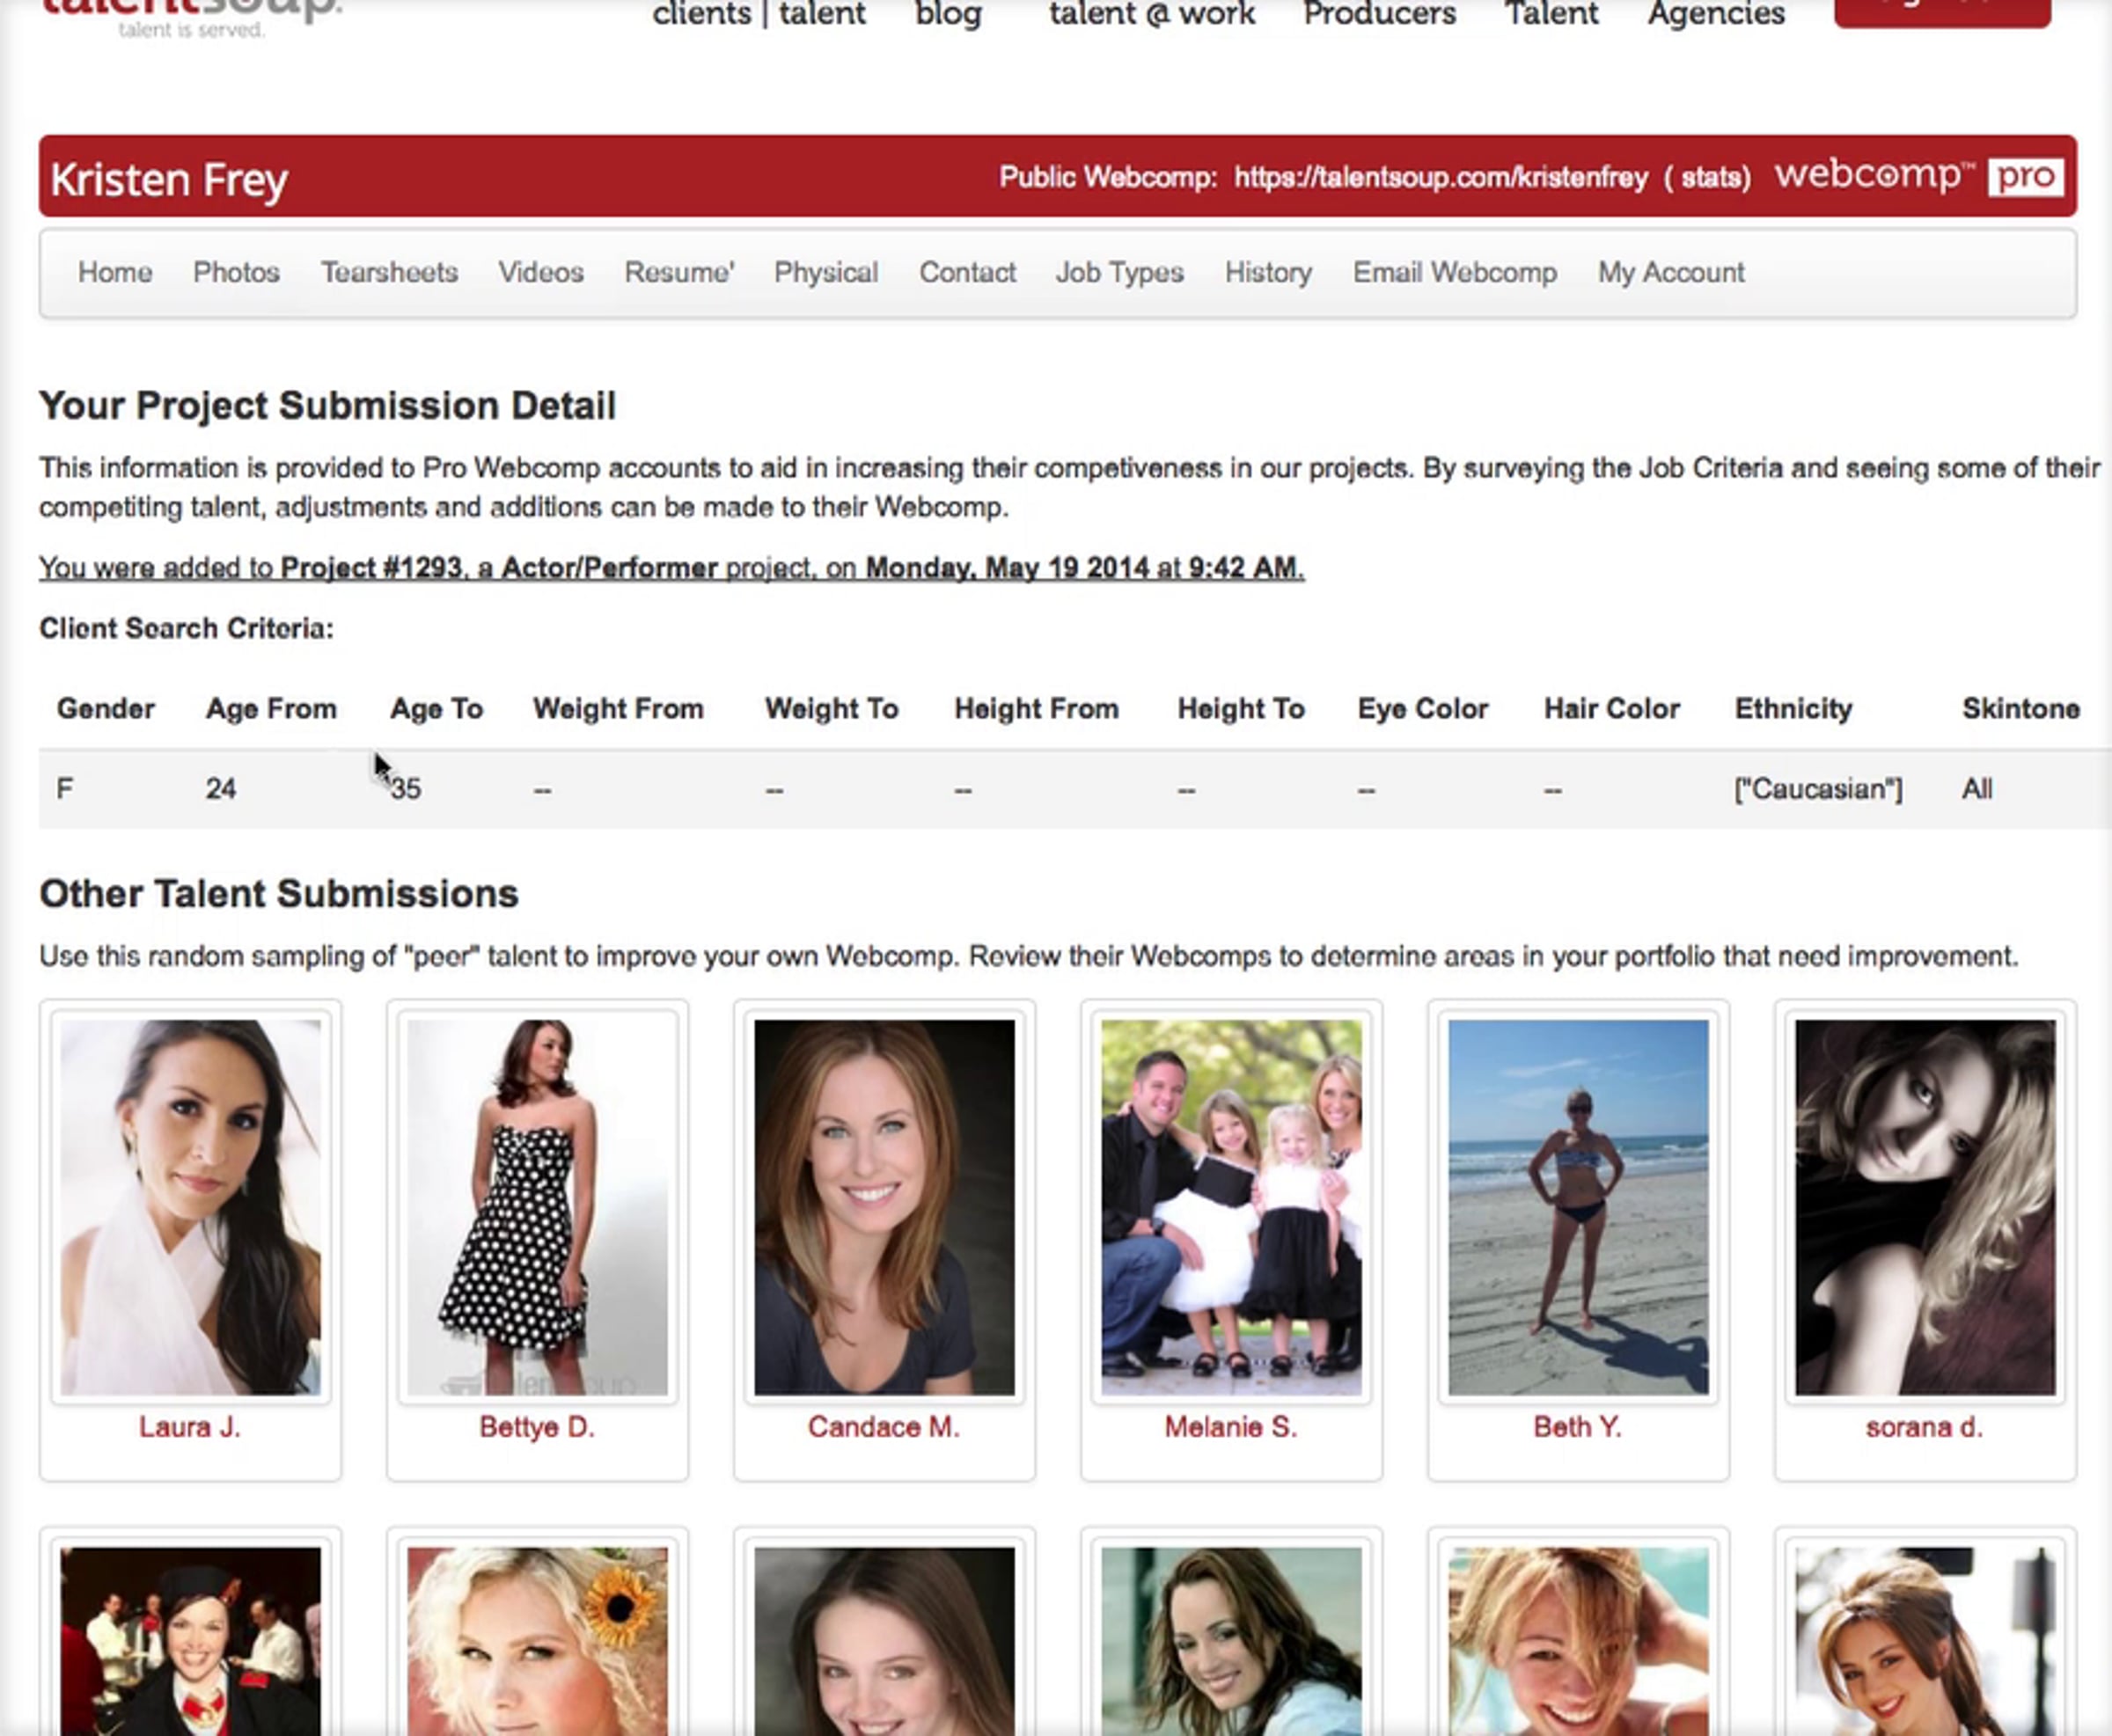Open the Resume' tab
This screenshot has width=2112, height=1736.
click(x=679, y=272)
